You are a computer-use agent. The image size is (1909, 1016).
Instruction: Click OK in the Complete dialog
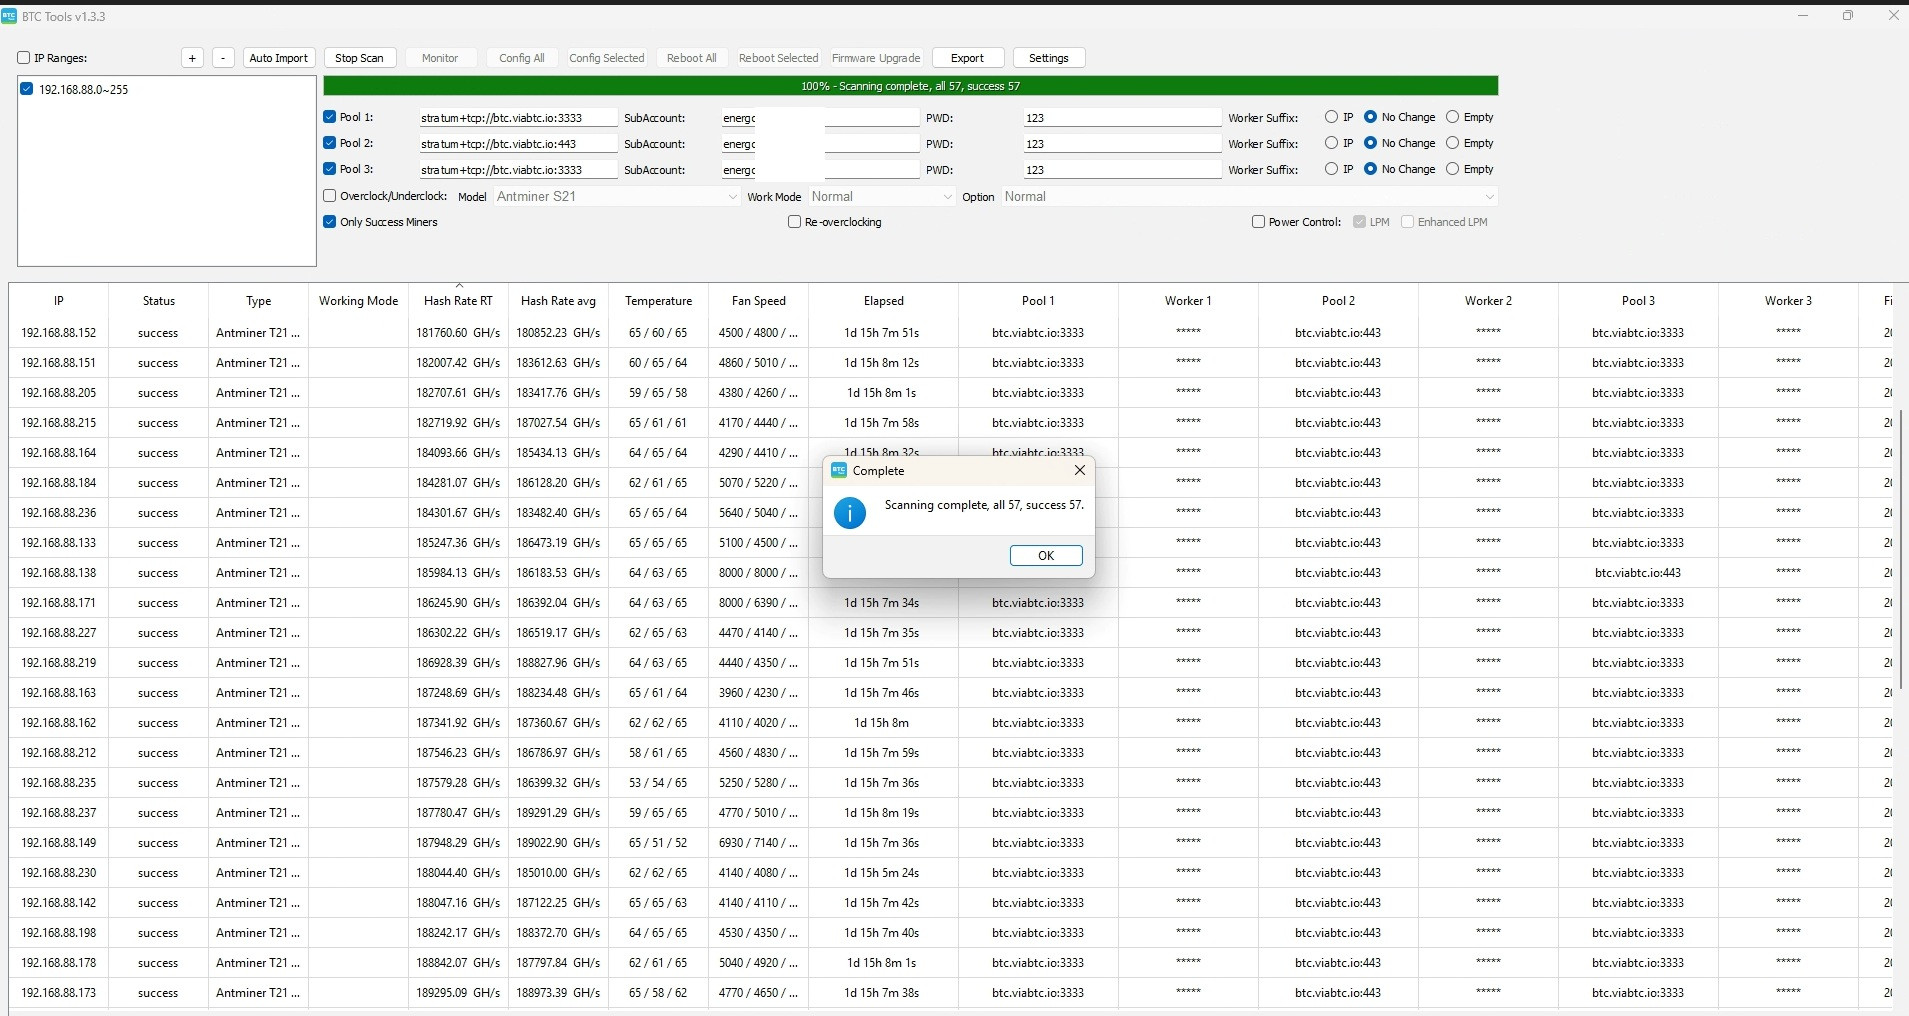click(1046, 556)
